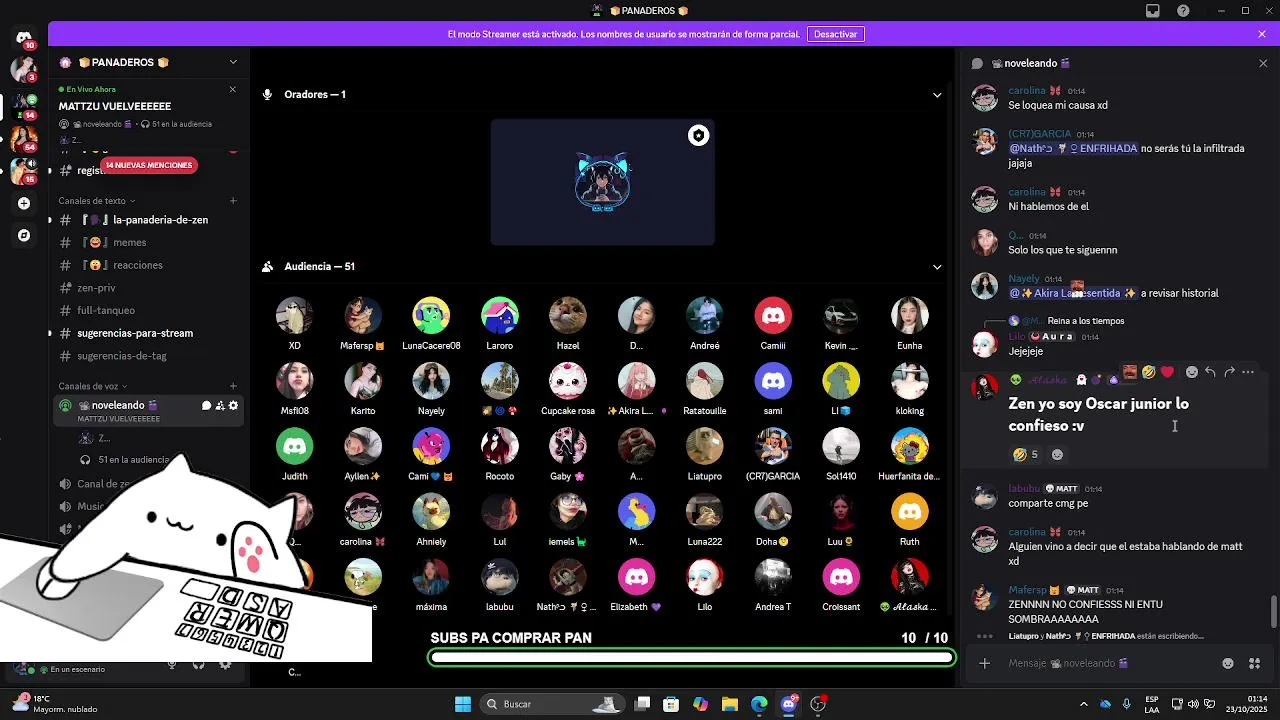This screenshot has height=720, width=1280.
Task: Toggle the joy reaction with count 5
Action: [x=1025, y=454]
